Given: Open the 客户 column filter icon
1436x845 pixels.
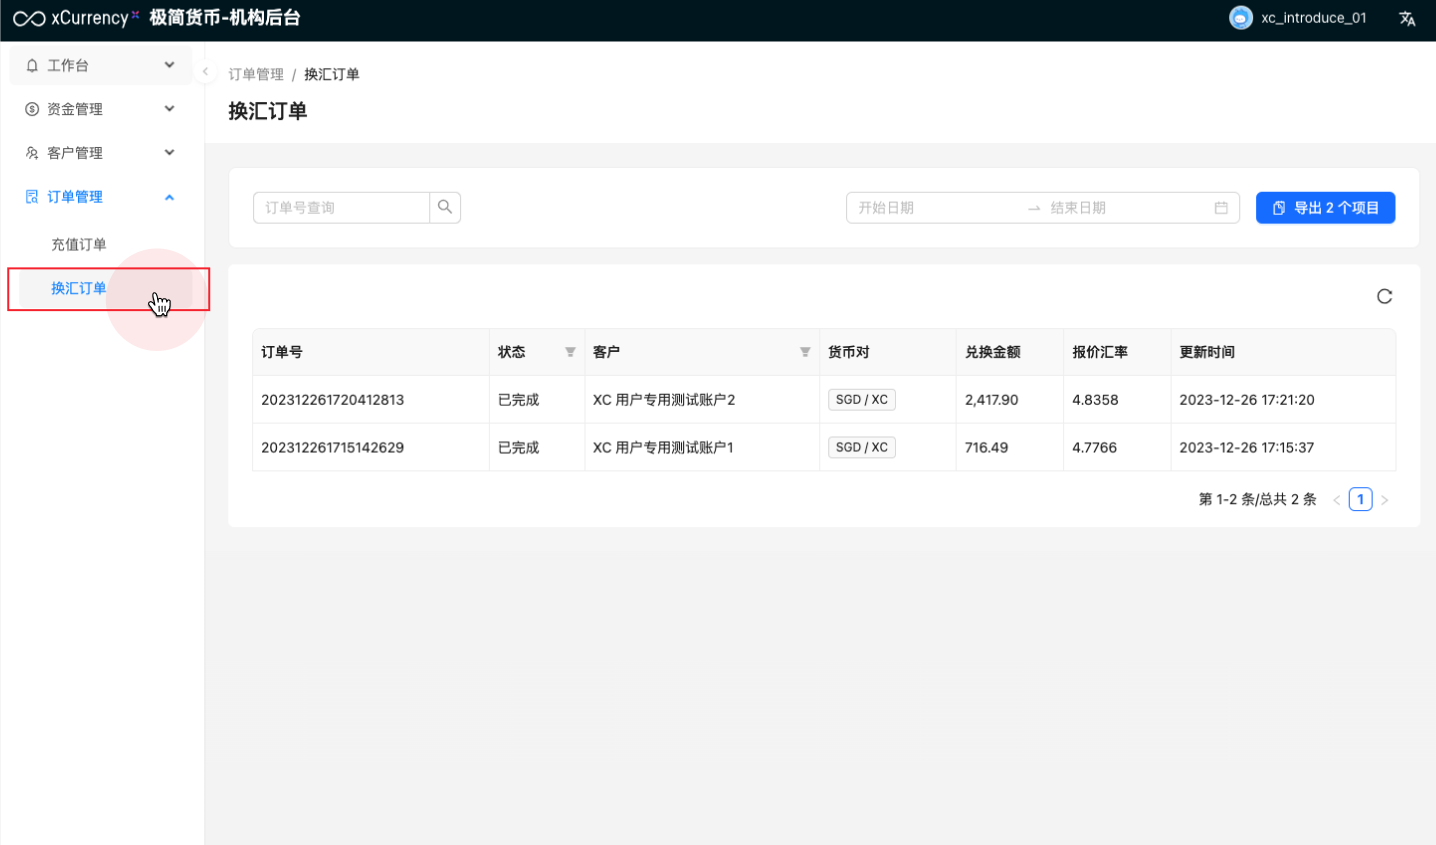Looking at the screenshot, I should (x=805, y=352).
